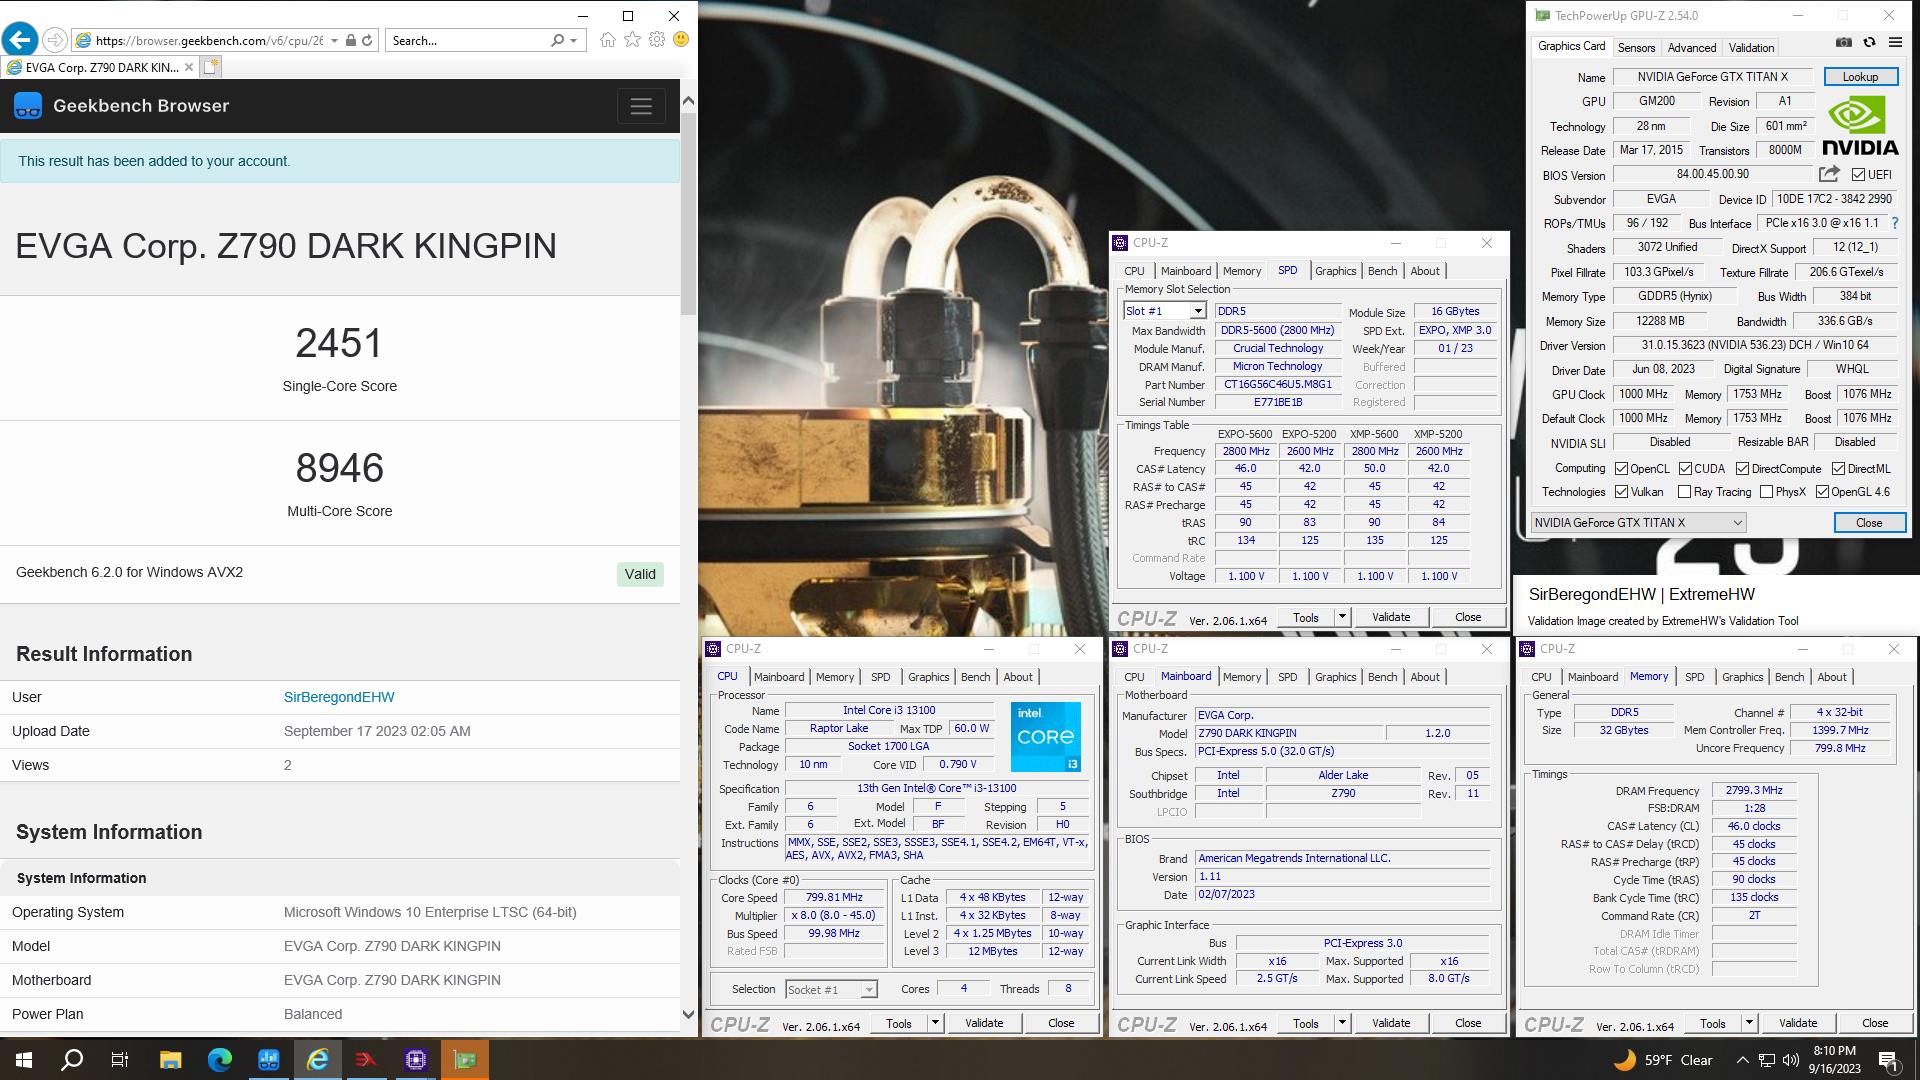Open Internet Explorer home page icon
Screen dimensions: 1920x1080
coord(608,40)
